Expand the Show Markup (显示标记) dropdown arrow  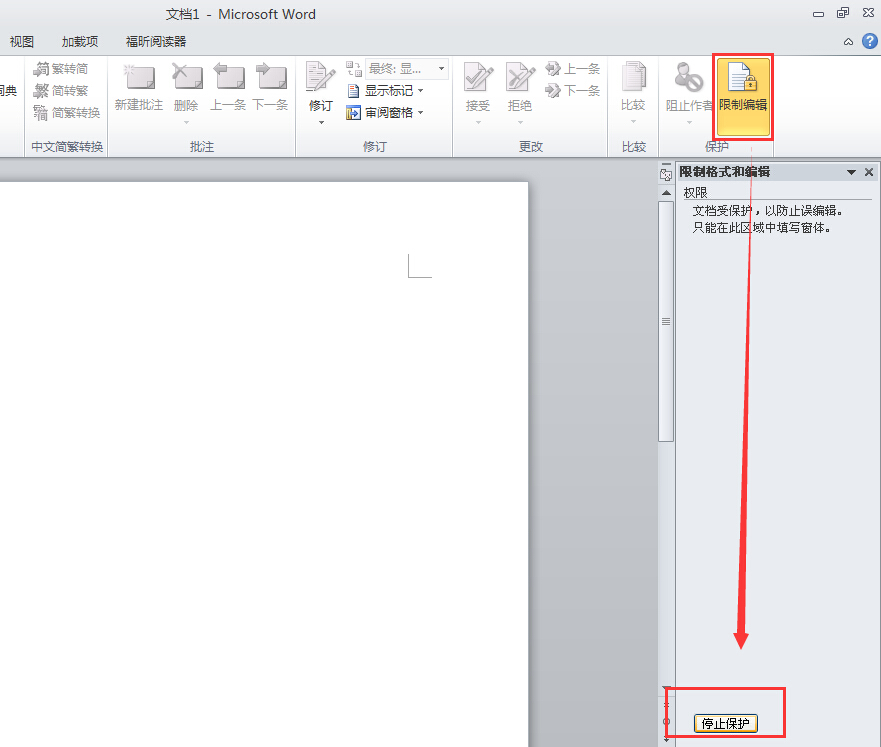pyautogui.click(x=421, y=90)
